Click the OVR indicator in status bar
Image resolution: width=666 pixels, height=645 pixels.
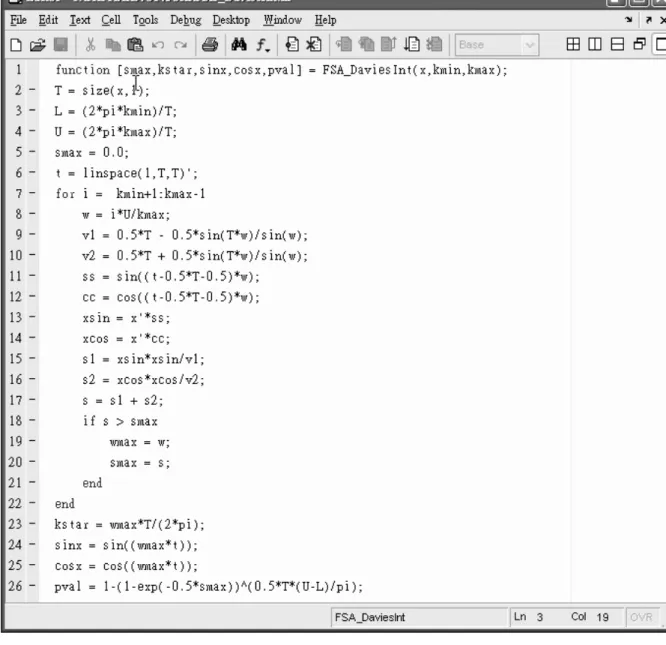641,617
